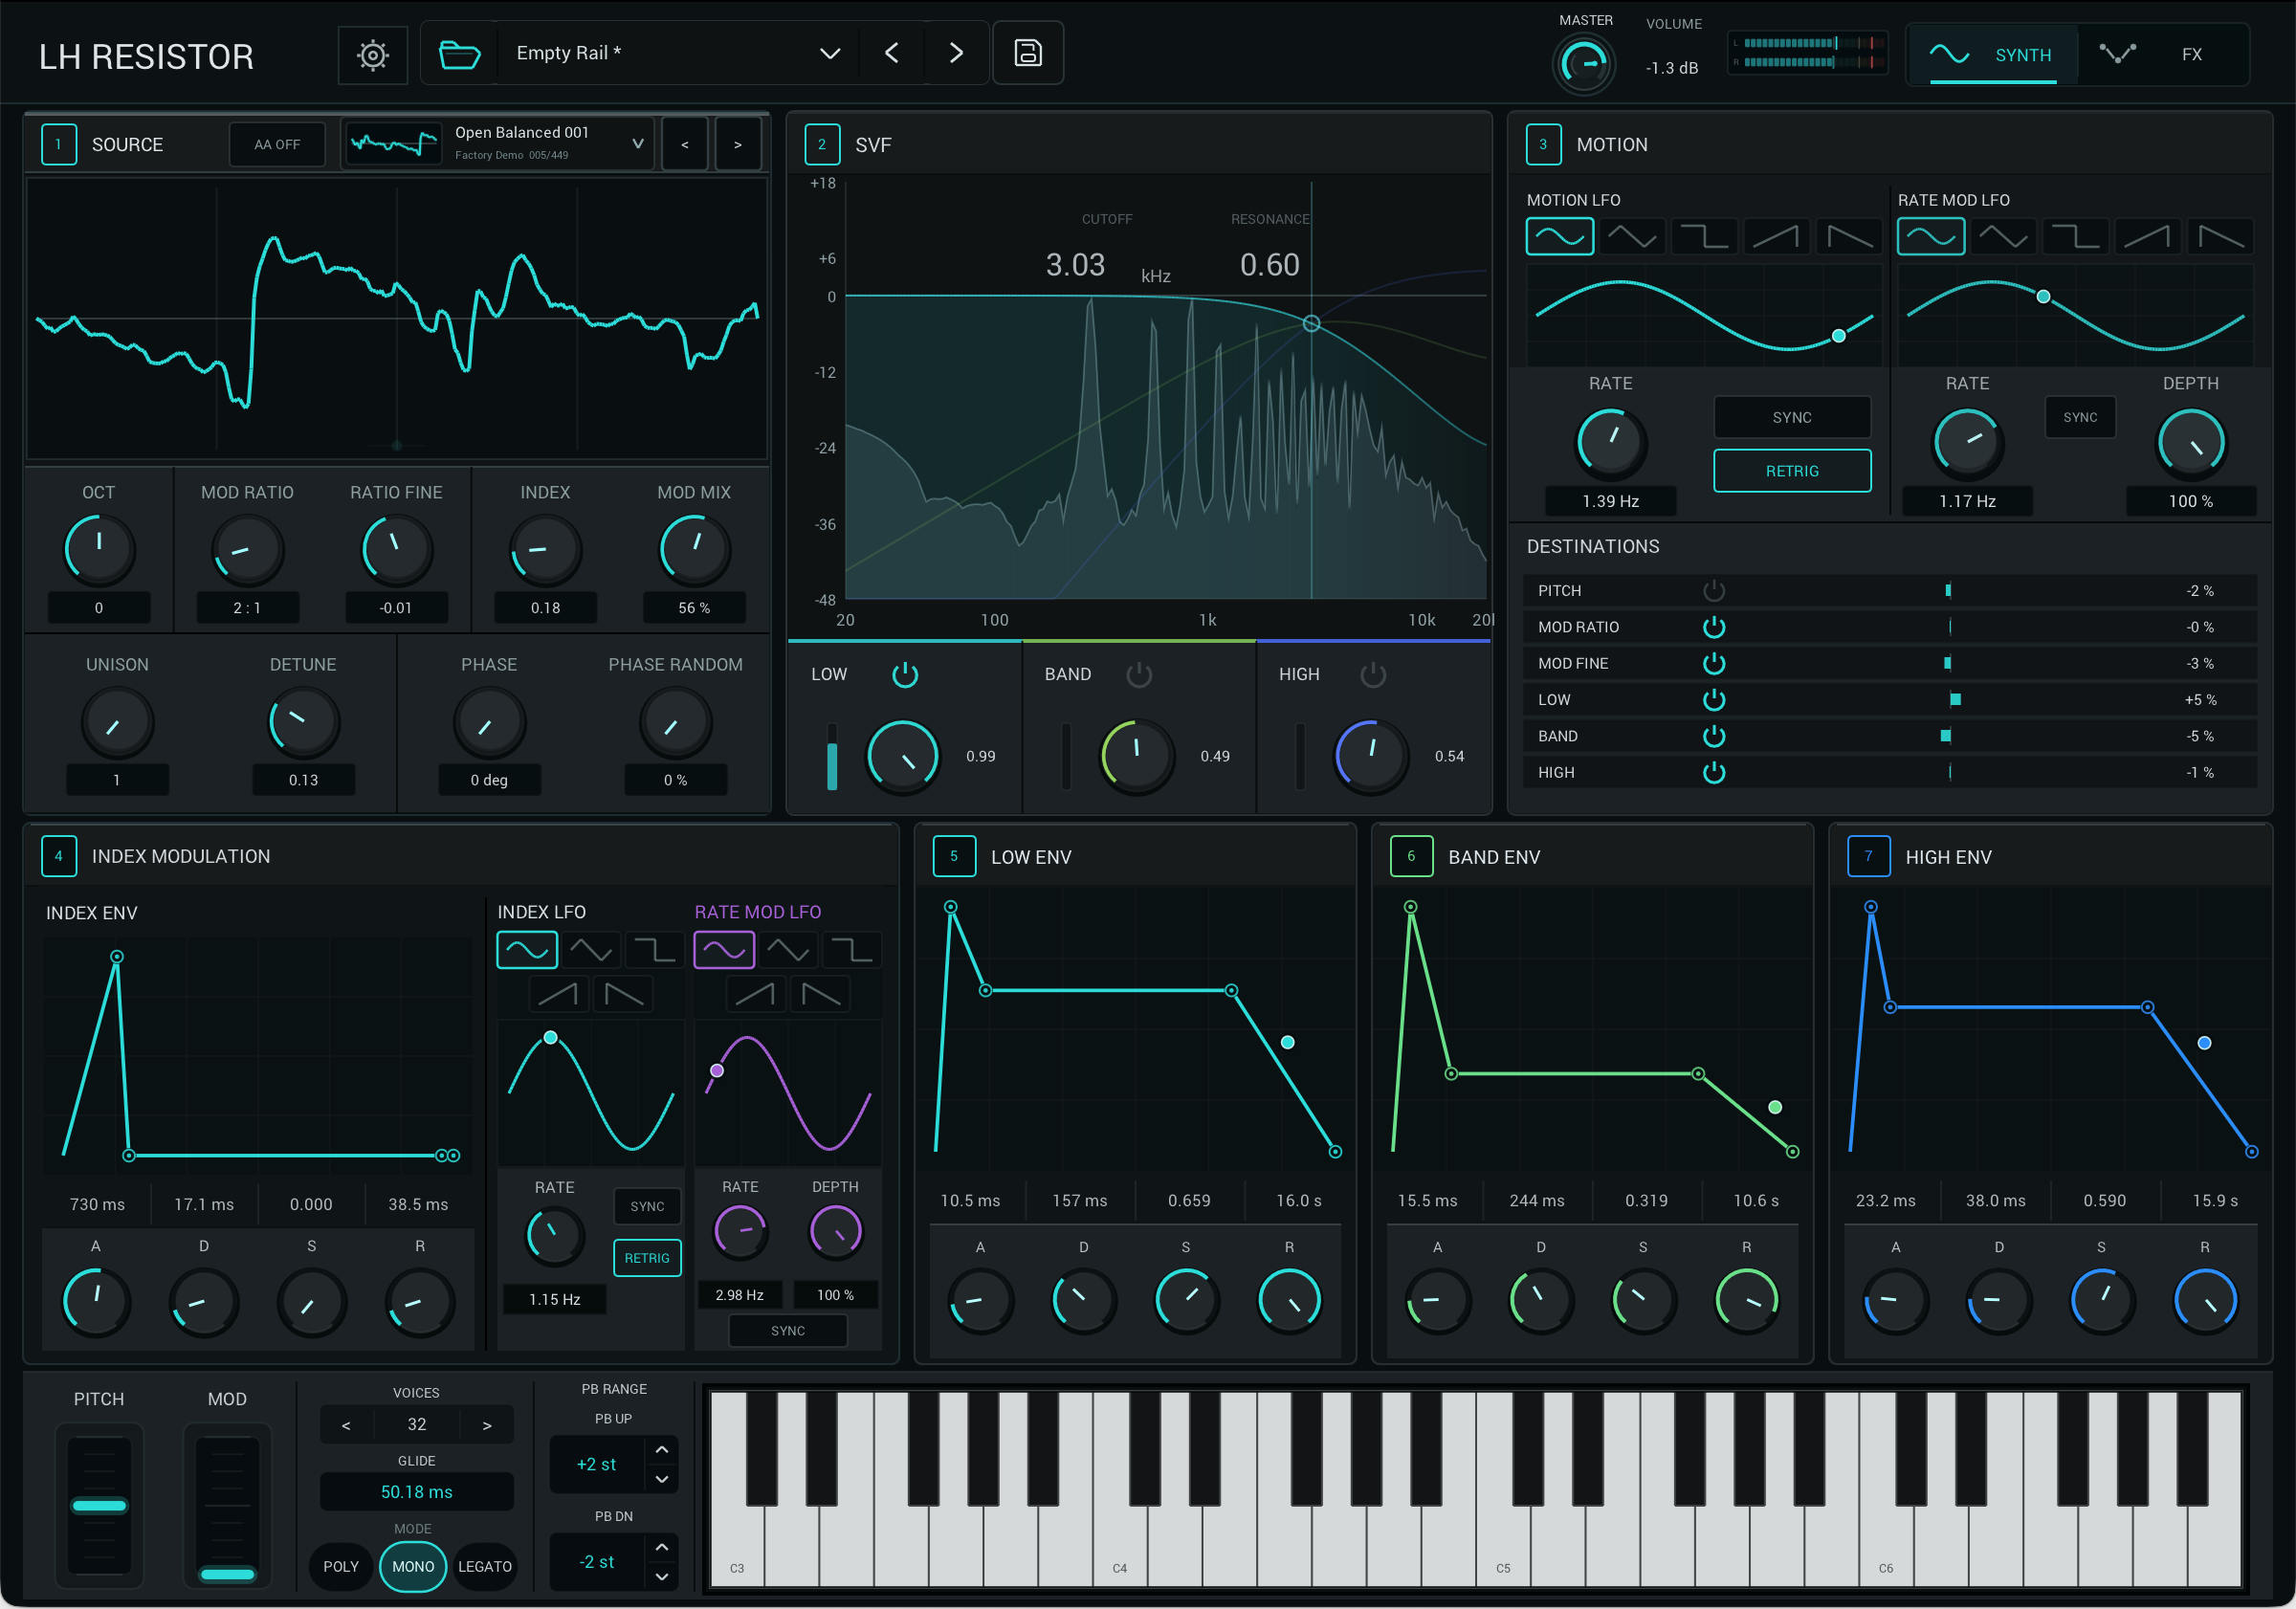This screenshot has width=2296, height=1609.
Task: Open the settings gear icon
Action: point(373,54)
